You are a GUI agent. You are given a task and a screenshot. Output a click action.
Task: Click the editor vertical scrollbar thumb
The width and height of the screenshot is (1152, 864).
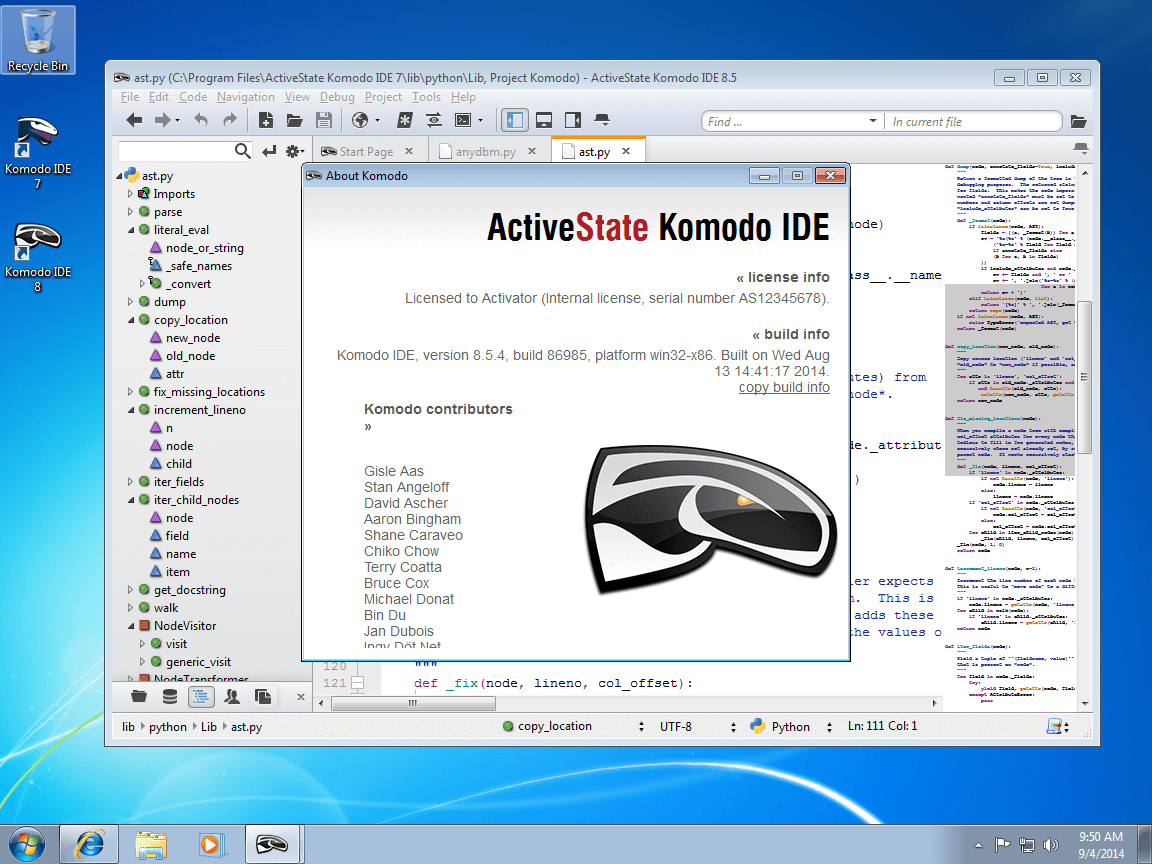pyautogui.click(x=1085, y=376)
